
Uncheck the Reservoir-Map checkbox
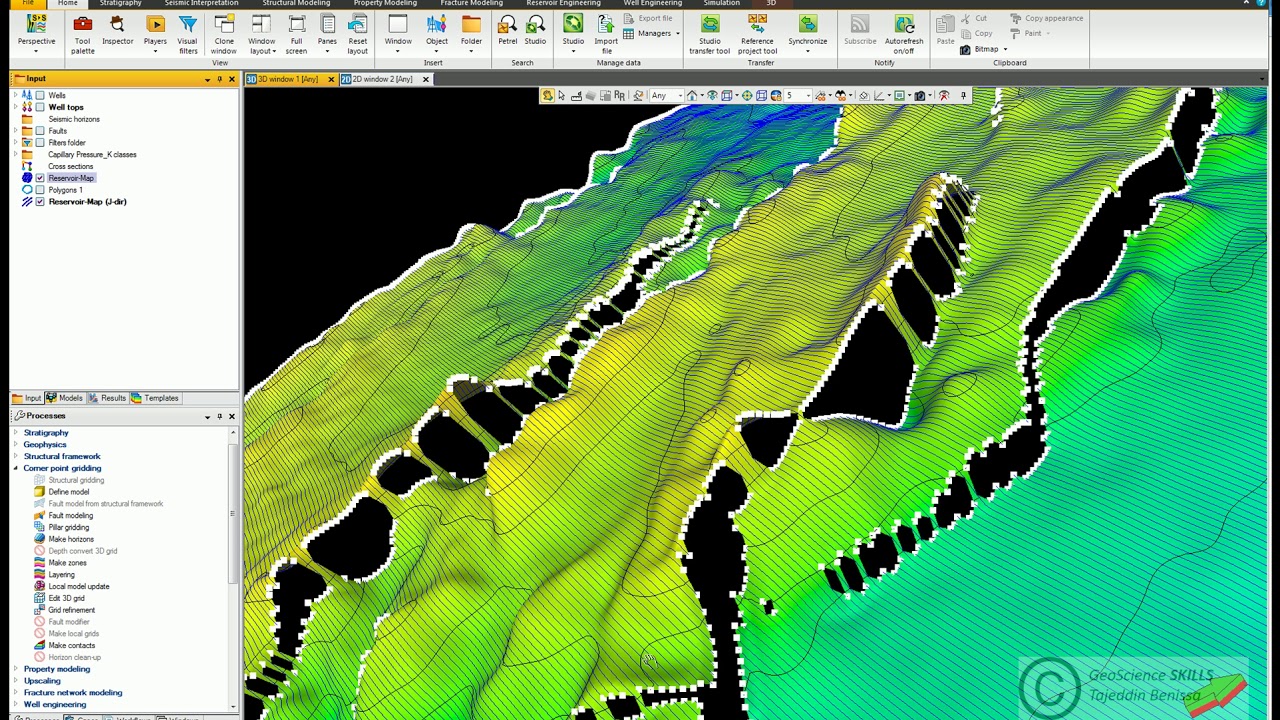pos(40,178)
